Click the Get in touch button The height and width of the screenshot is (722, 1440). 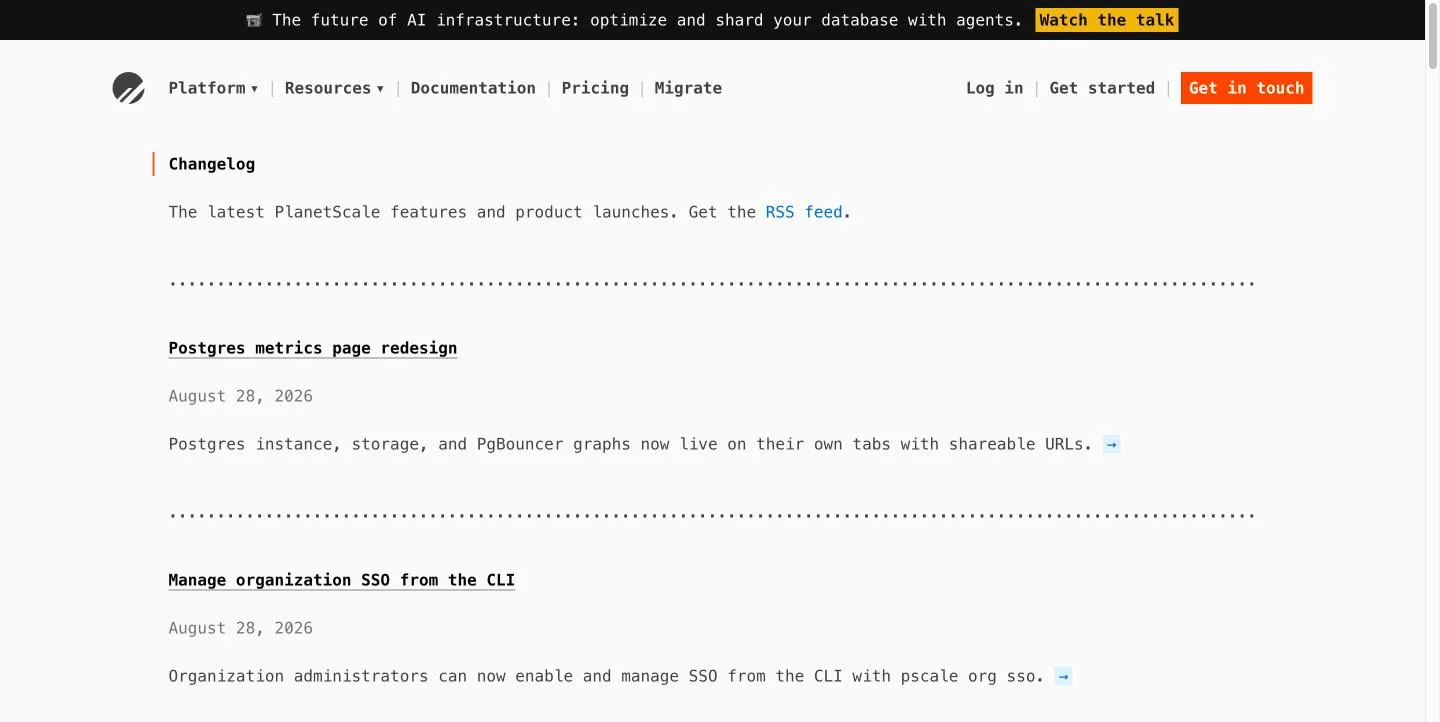tap(1246, 88)
